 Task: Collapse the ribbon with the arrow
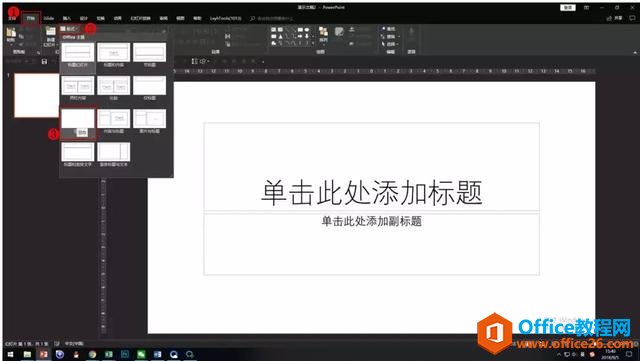tap(635, 53)
